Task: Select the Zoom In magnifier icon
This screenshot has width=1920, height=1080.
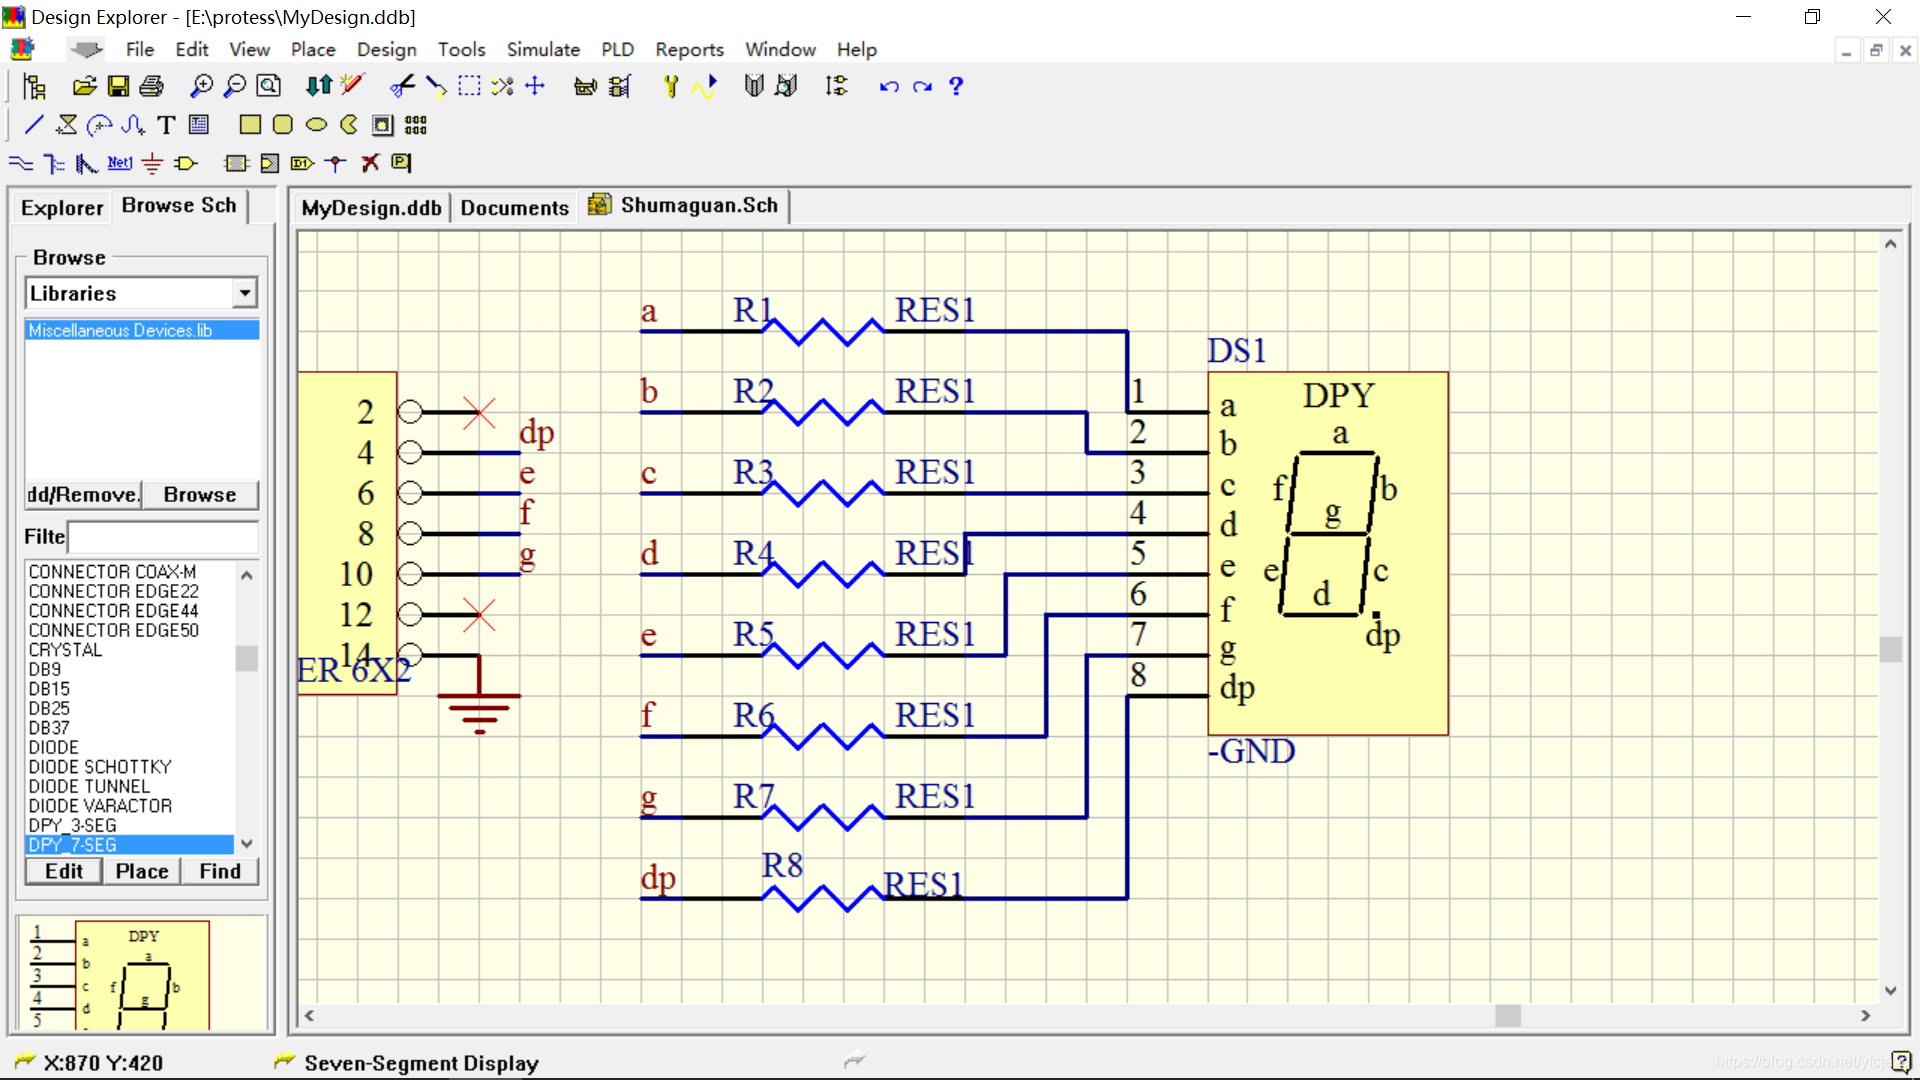Action: click(x=201, y=87)
